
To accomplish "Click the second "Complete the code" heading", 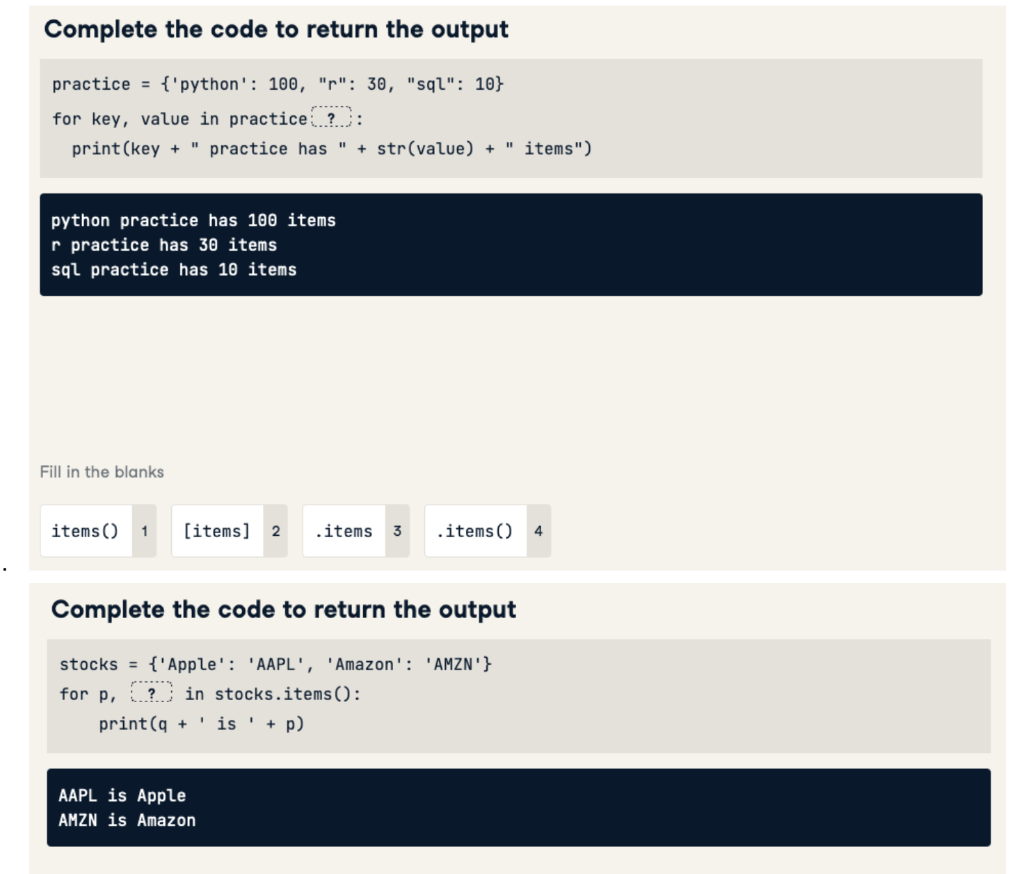I will point(285,609).
